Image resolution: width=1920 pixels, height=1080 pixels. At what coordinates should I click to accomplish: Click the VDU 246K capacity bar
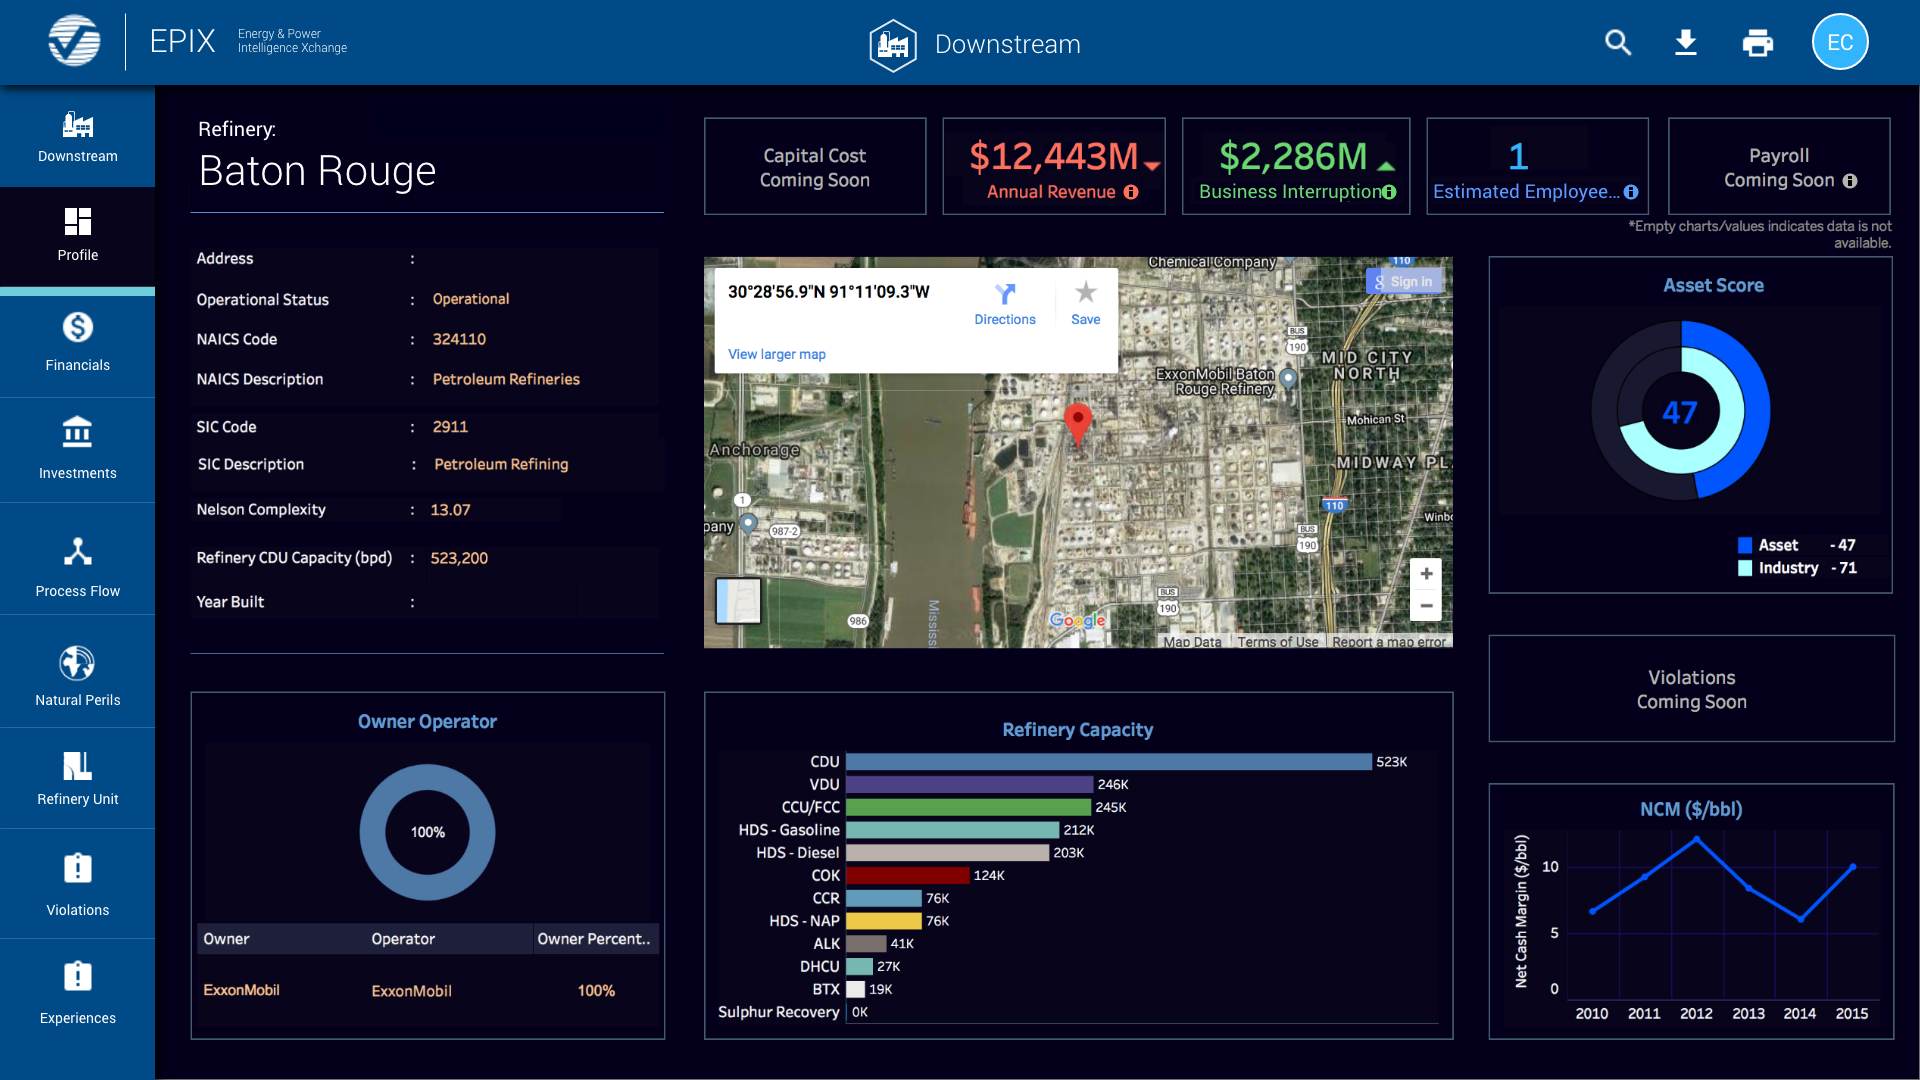click(970, 785)
